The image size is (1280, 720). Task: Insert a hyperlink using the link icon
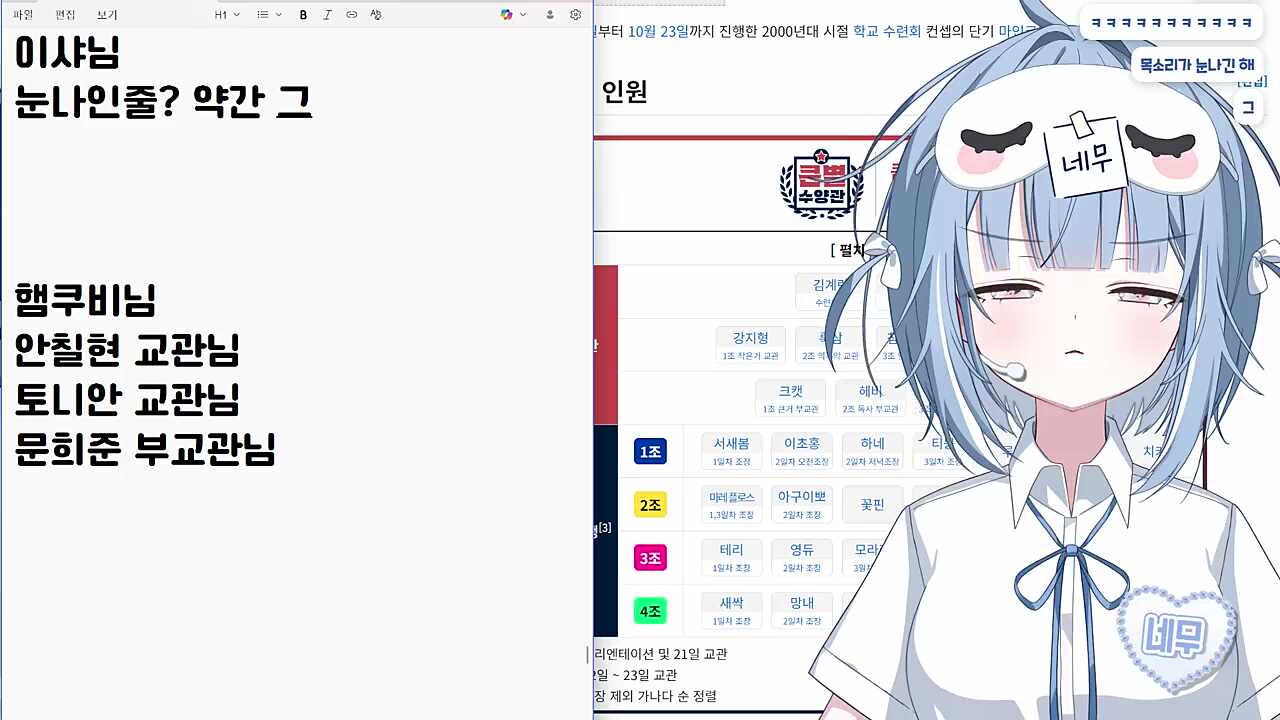[349, 14]
